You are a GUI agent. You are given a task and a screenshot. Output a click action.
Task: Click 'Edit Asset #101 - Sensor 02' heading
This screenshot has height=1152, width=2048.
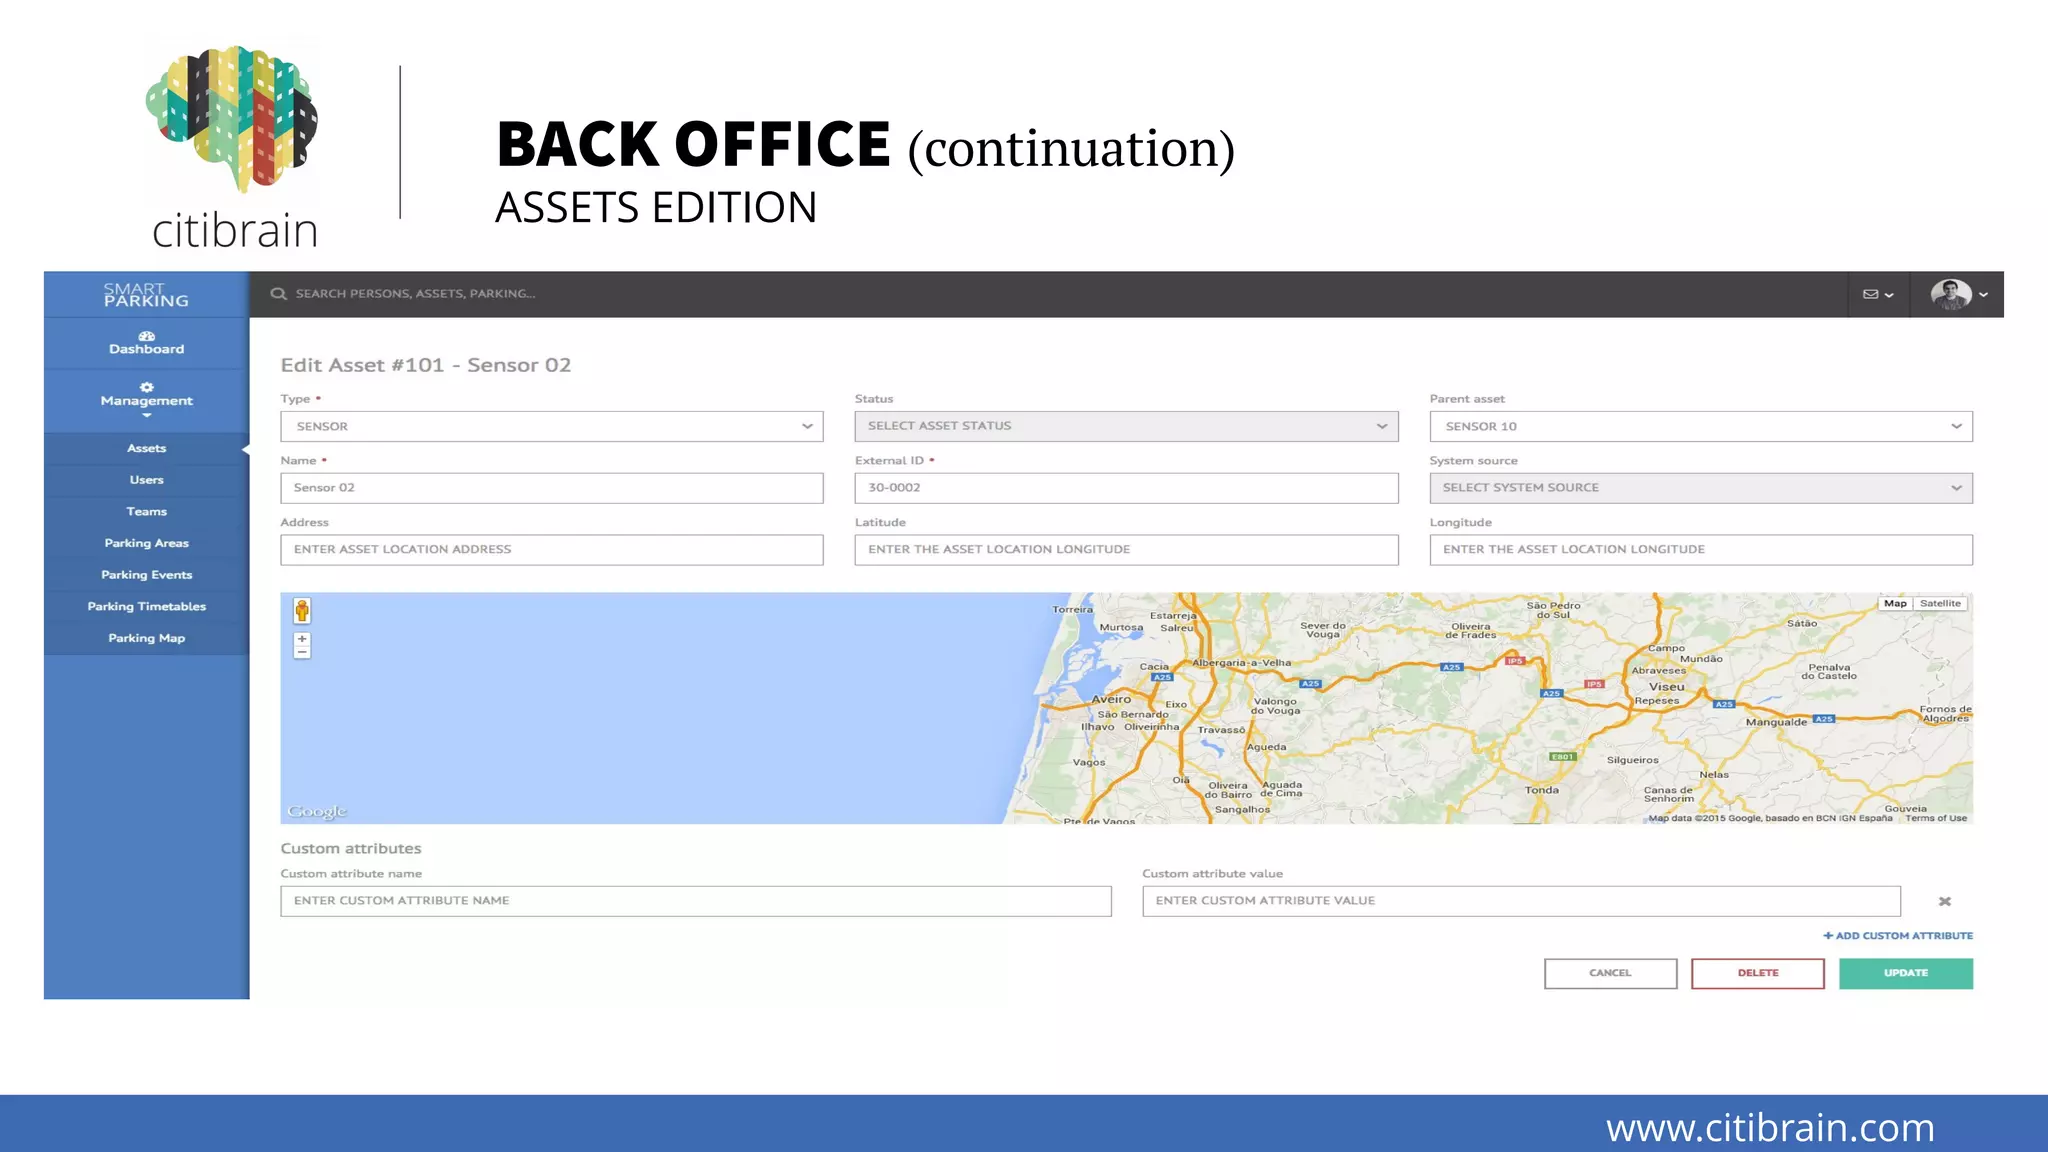(x=426, y=365)
